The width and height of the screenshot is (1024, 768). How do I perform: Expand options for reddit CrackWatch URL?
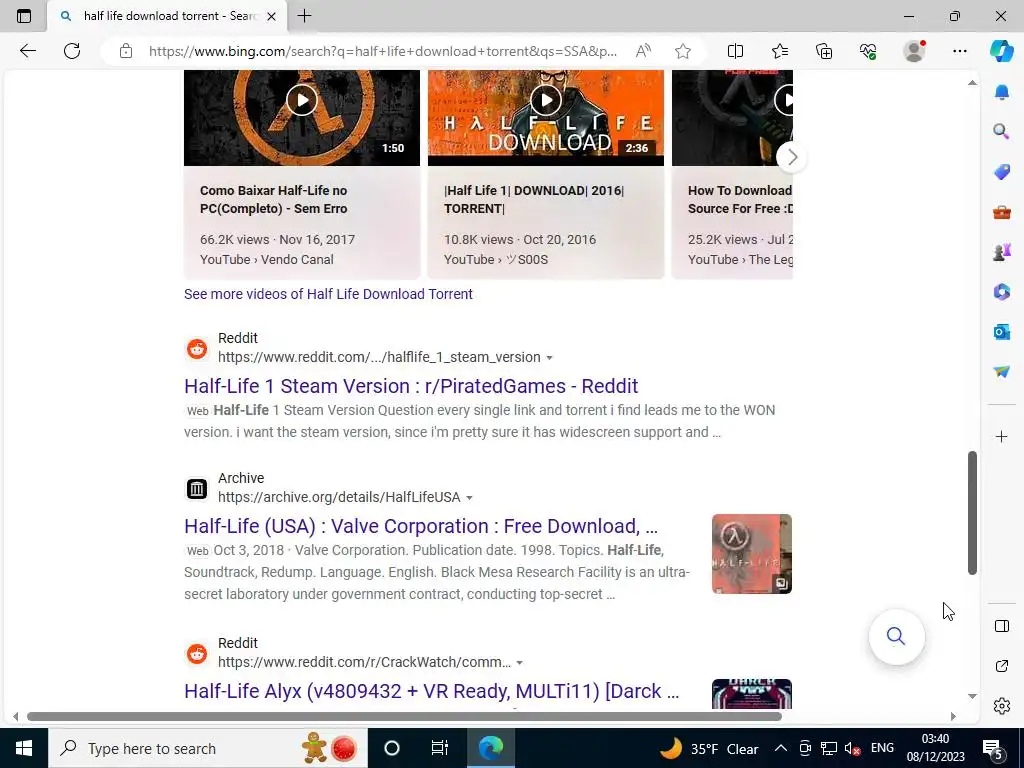click(519, 663)
